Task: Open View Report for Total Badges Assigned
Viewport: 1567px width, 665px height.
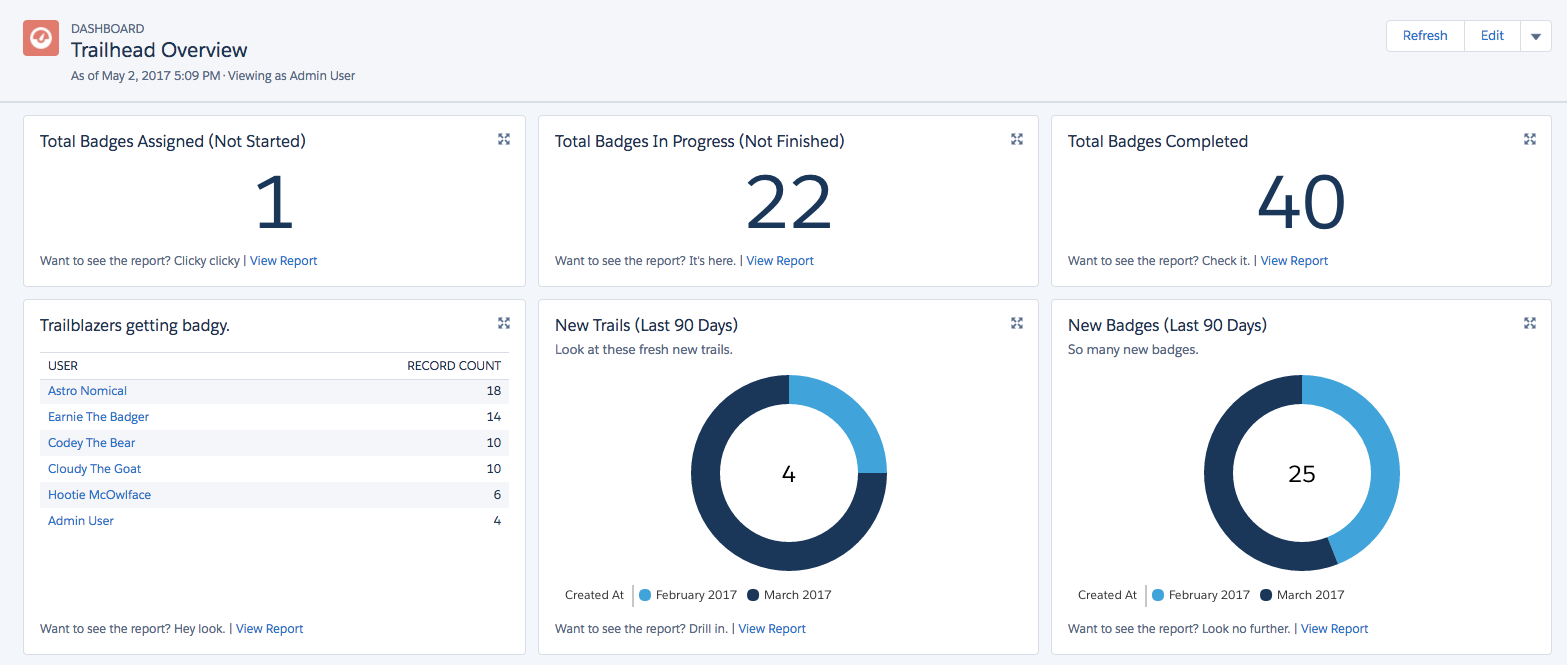Action: (x=283, y=261)
